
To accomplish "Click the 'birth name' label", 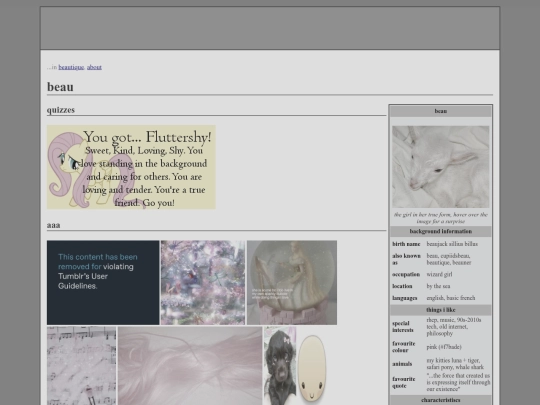I will (406, 244).
